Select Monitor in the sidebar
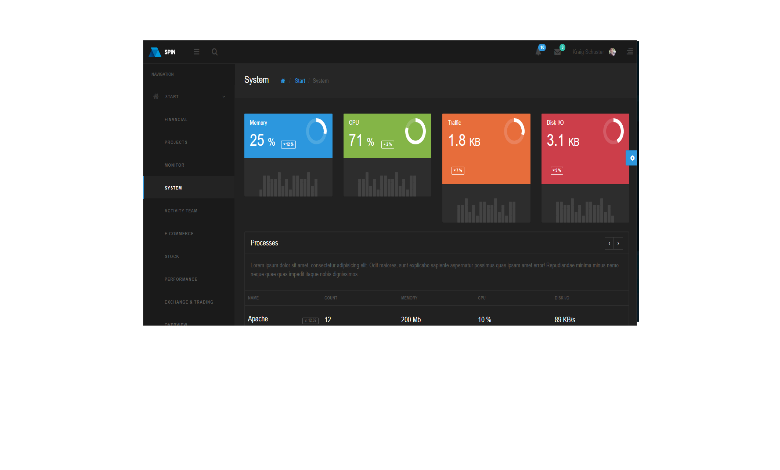Image resolution: width=780 pixels, height=470 pixels. click(174, 165)
